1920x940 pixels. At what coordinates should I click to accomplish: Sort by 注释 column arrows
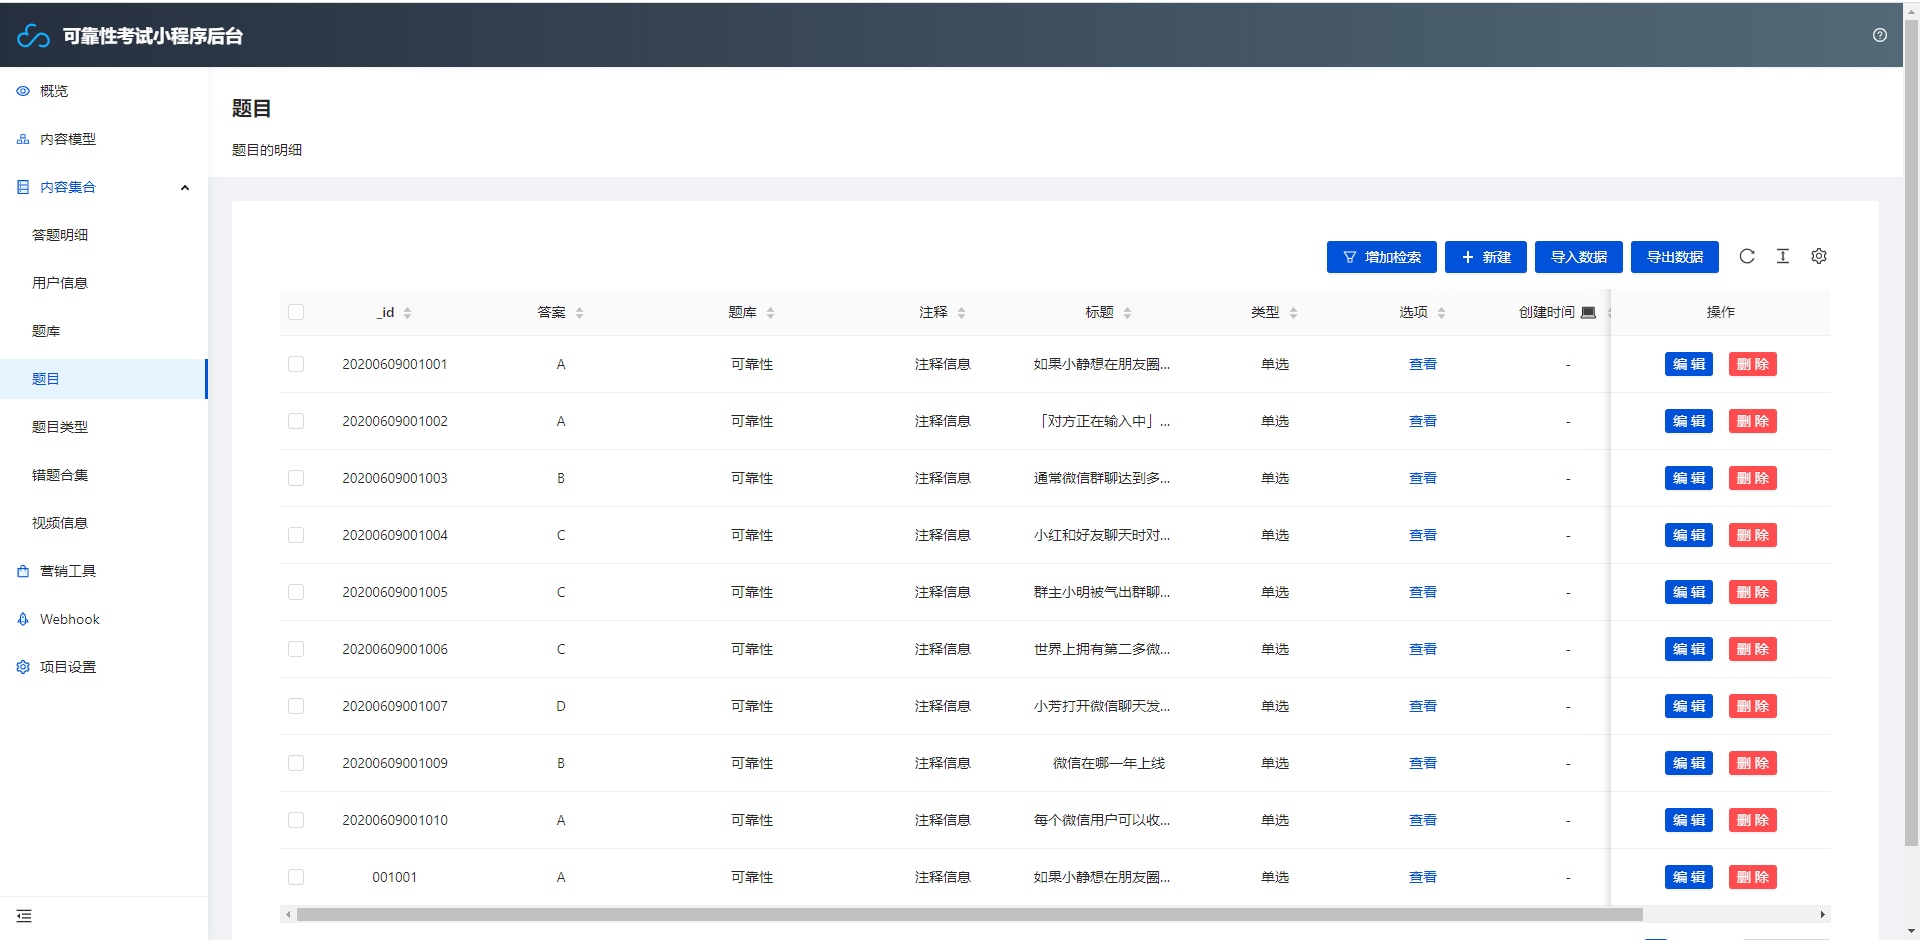point(962,313)
